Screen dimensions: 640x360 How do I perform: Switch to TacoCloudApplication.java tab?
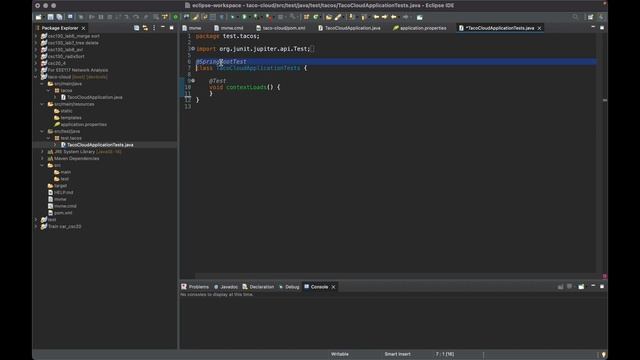(x=349, y=28)
